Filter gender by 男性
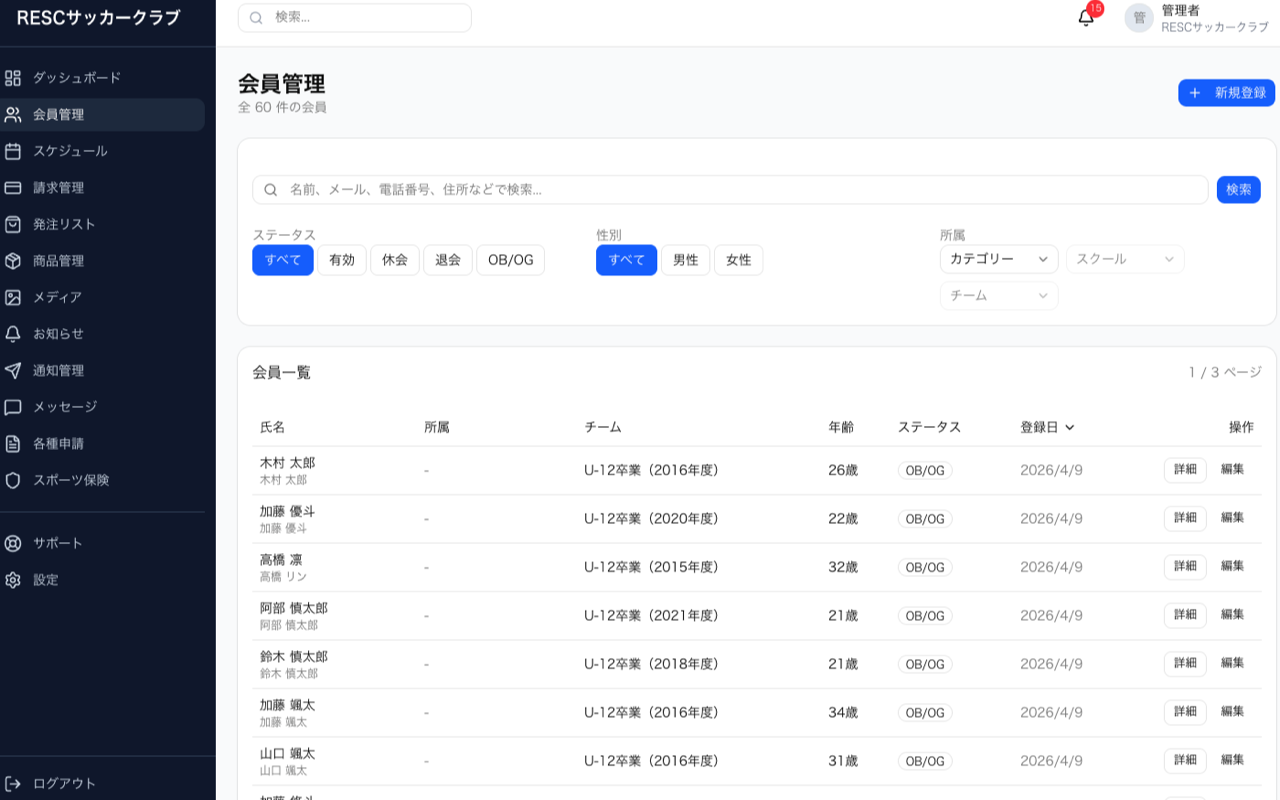This screenshot has width=1280, height=800. (686, 260)
